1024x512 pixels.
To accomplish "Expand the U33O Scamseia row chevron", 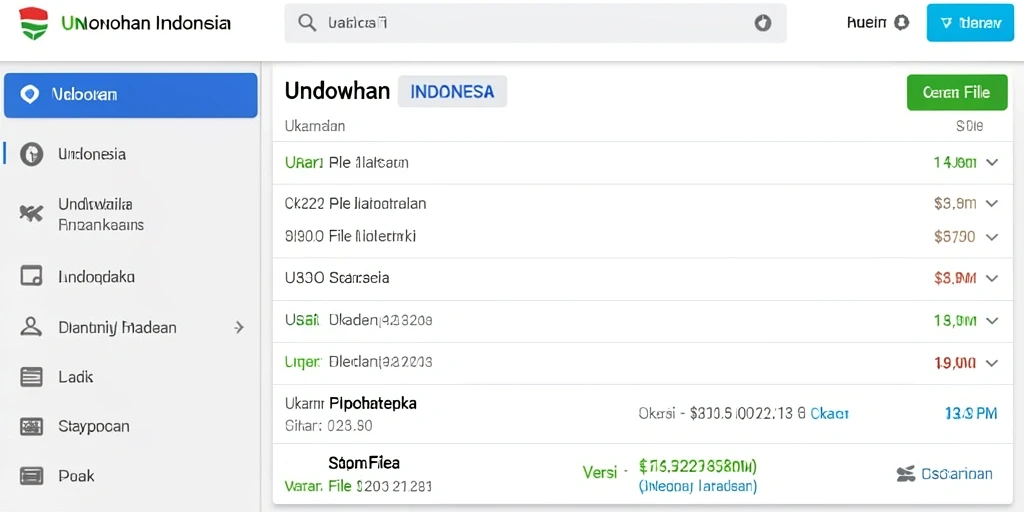I will pyautogui.click(x=992, y=279).
